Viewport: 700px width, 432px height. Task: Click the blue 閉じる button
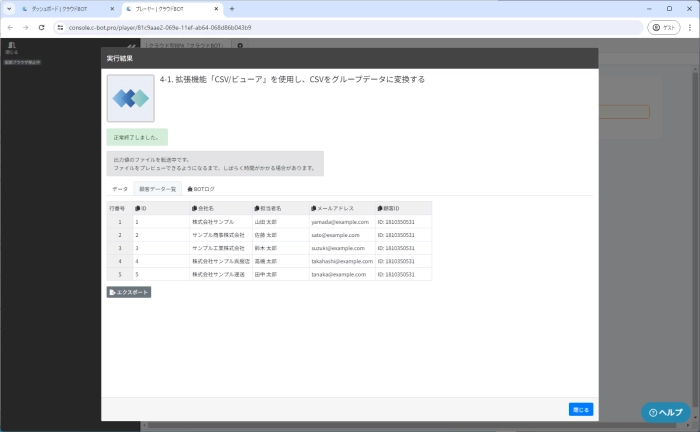pos(581,408)
